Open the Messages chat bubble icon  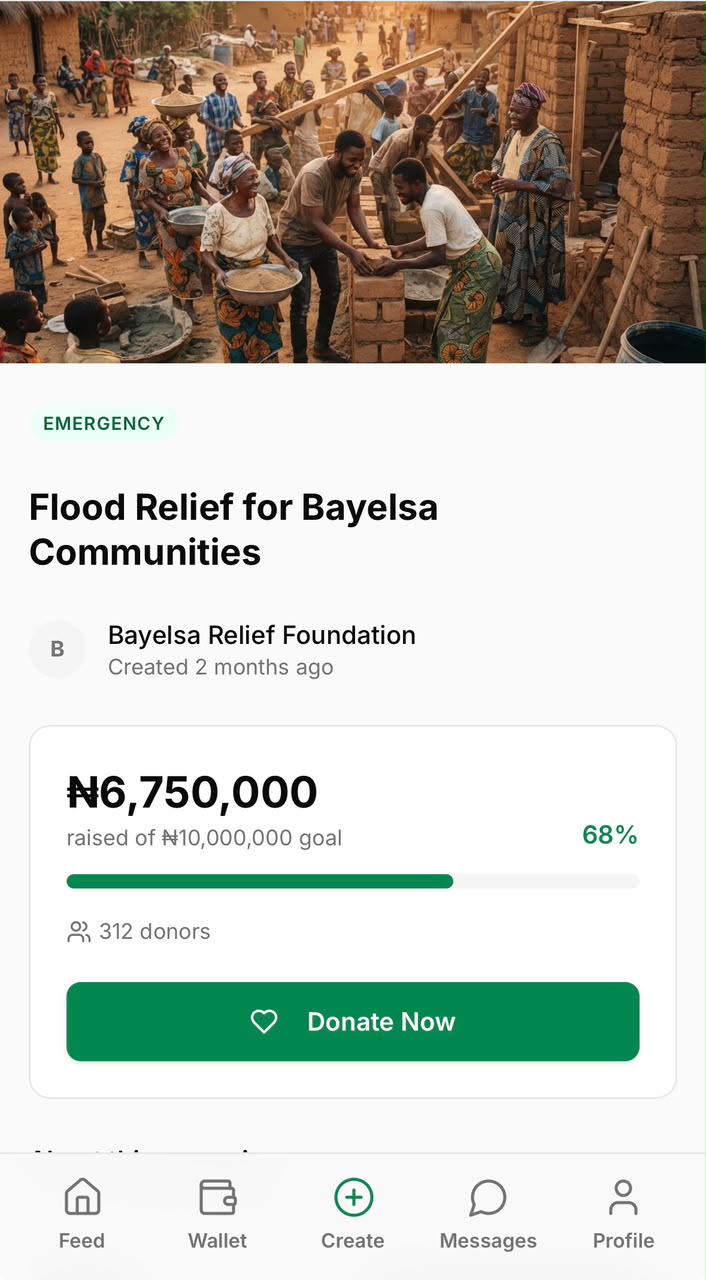(x=488, y=1197)
